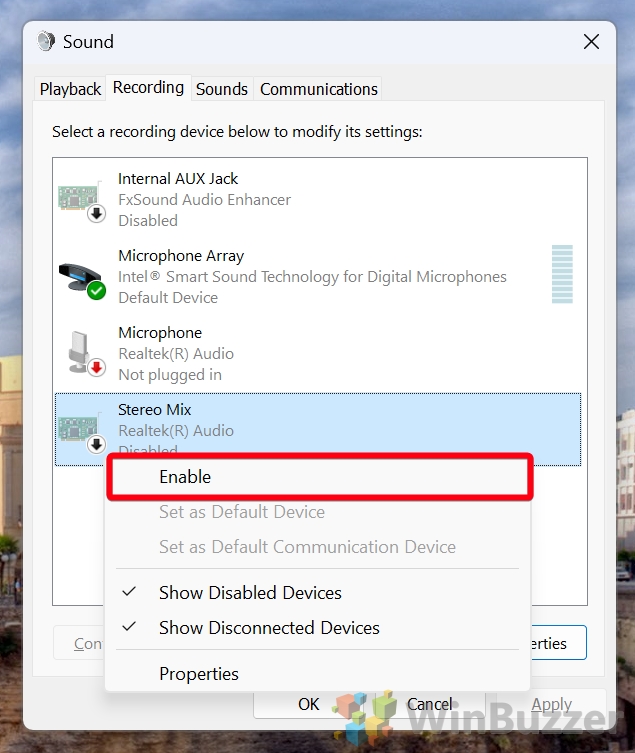635x753 pixels.
Task: Choose Enable from the context menu
Action: tap(185, 477)
